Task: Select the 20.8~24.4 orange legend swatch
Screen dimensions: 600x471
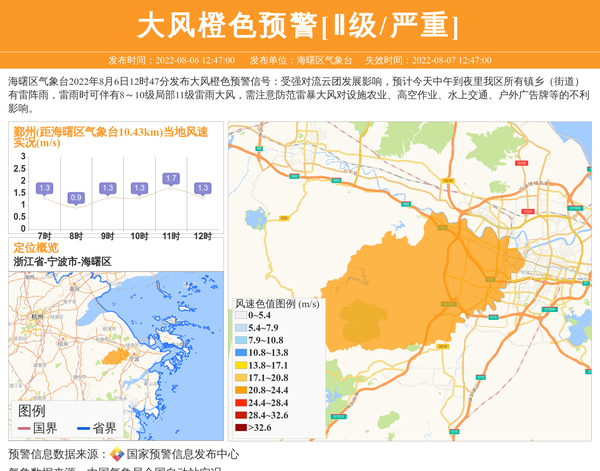Action: click(240, 390)
